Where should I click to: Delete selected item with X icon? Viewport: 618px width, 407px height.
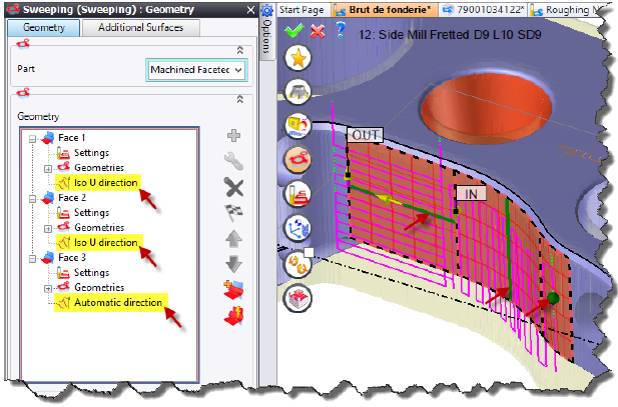[x=234, y=187]
